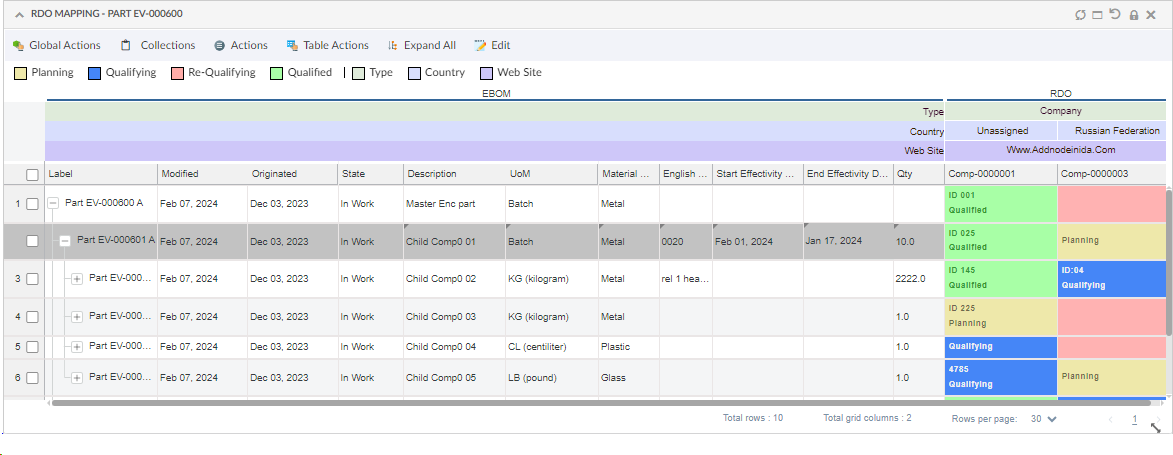Click the resize handle at bottom-right corner
This screenshot has height=455, width=1173.
(1156, 427)
